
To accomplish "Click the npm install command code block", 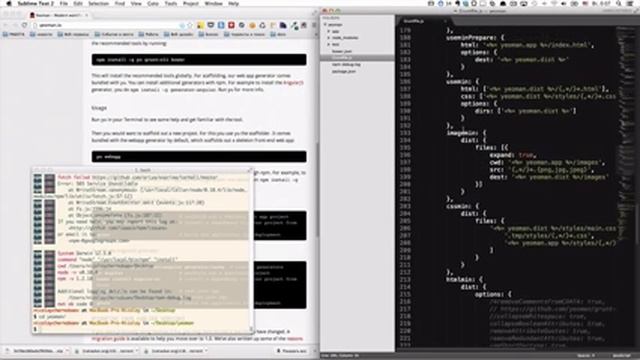I will pos(199,60).
